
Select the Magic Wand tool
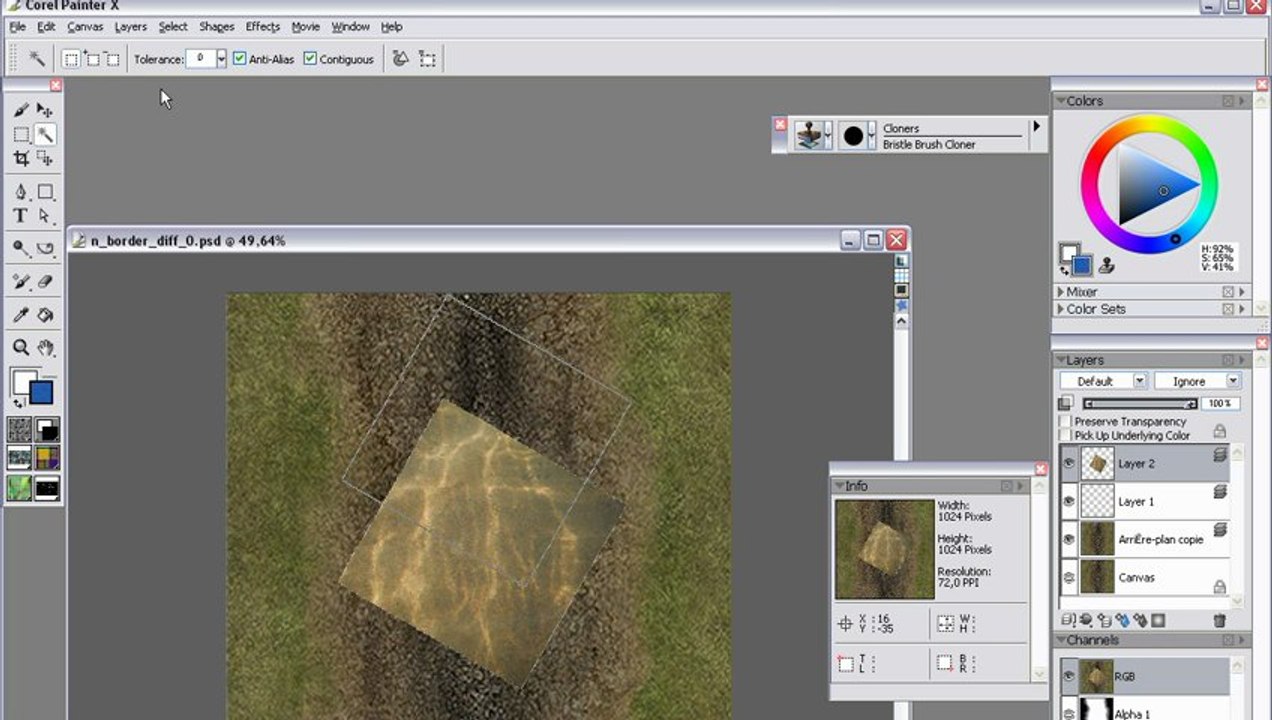[x=45, y=134]
